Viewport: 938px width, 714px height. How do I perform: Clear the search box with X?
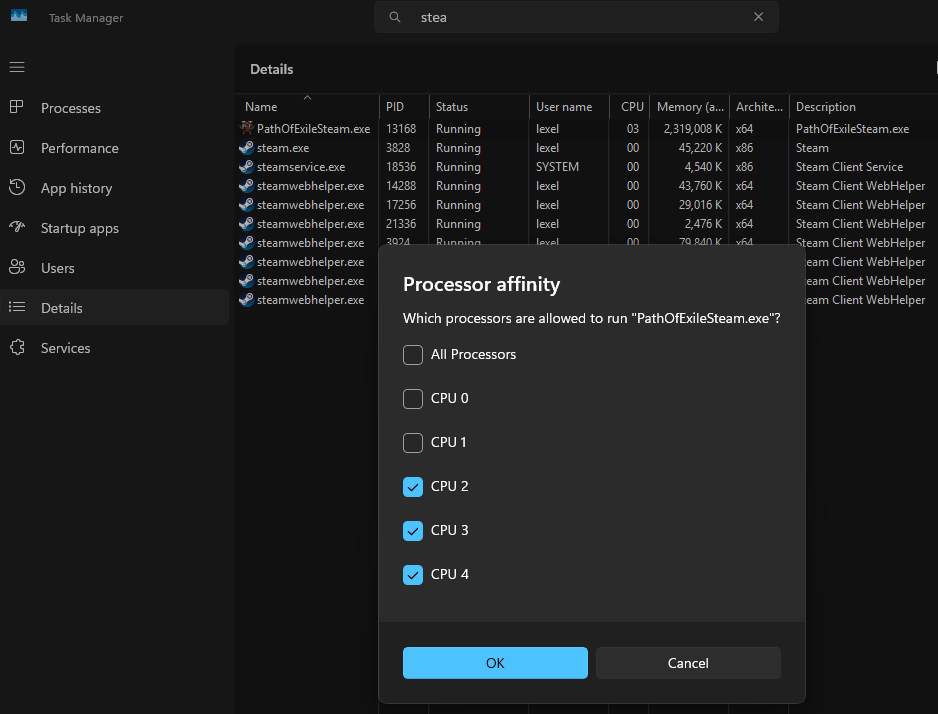click(x=758, y=17)
